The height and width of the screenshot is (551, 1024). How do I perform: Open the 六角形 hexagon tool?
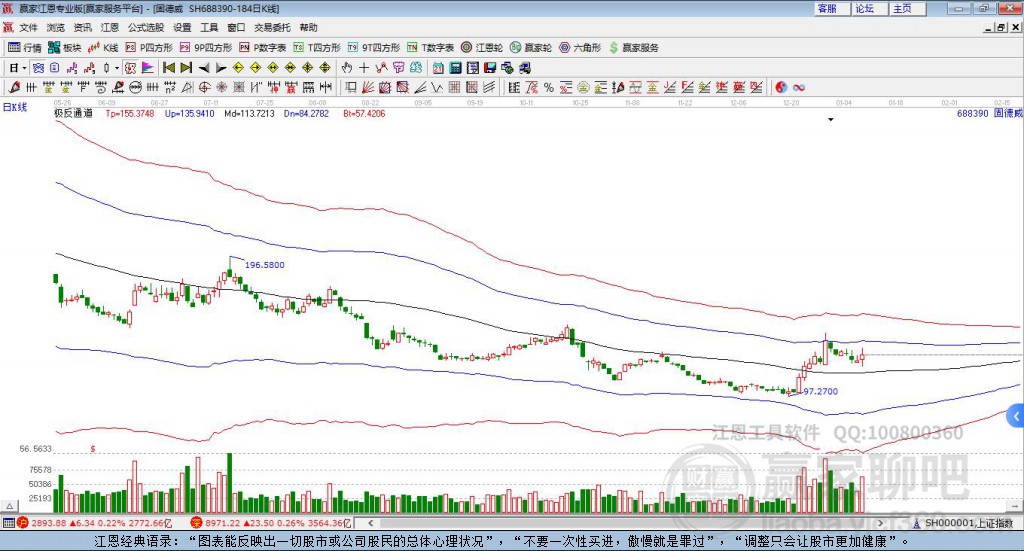pos(580,48)
